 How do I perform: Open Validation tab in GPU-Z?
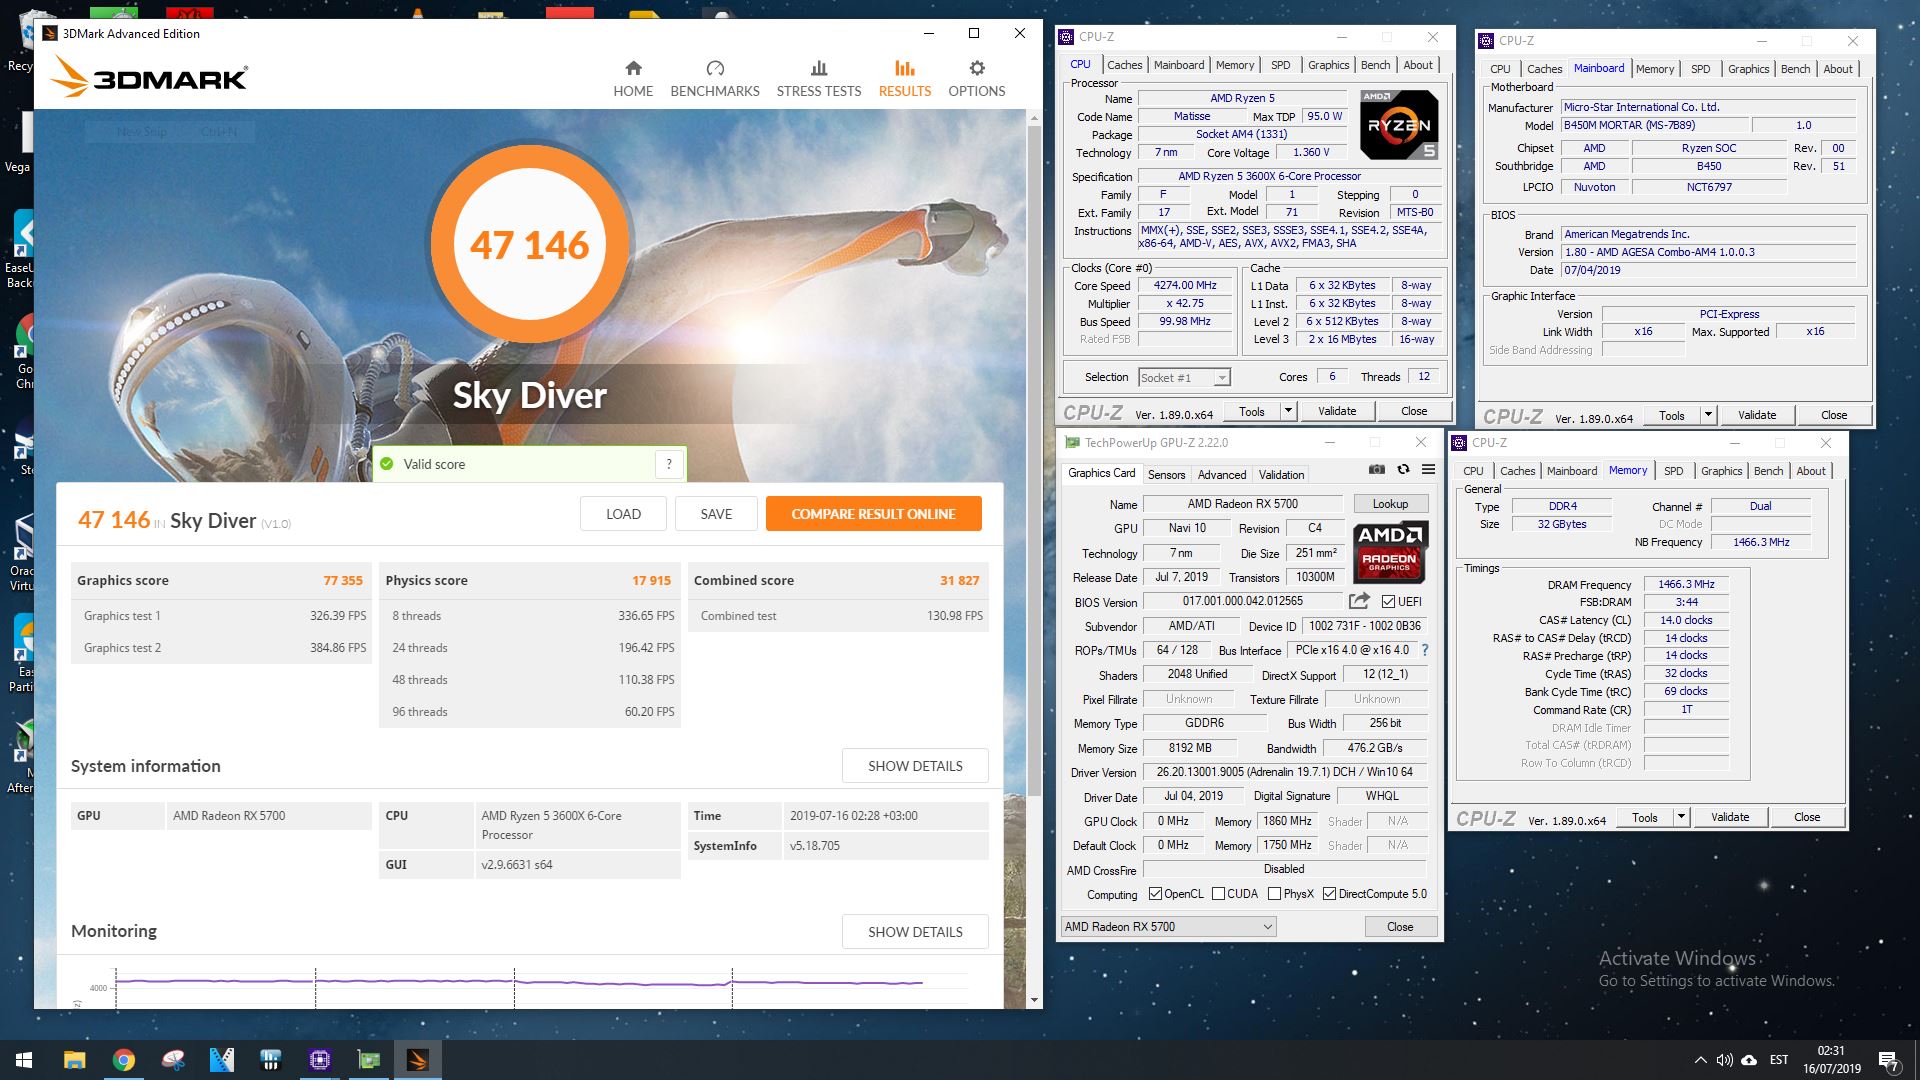[1281, 475]
